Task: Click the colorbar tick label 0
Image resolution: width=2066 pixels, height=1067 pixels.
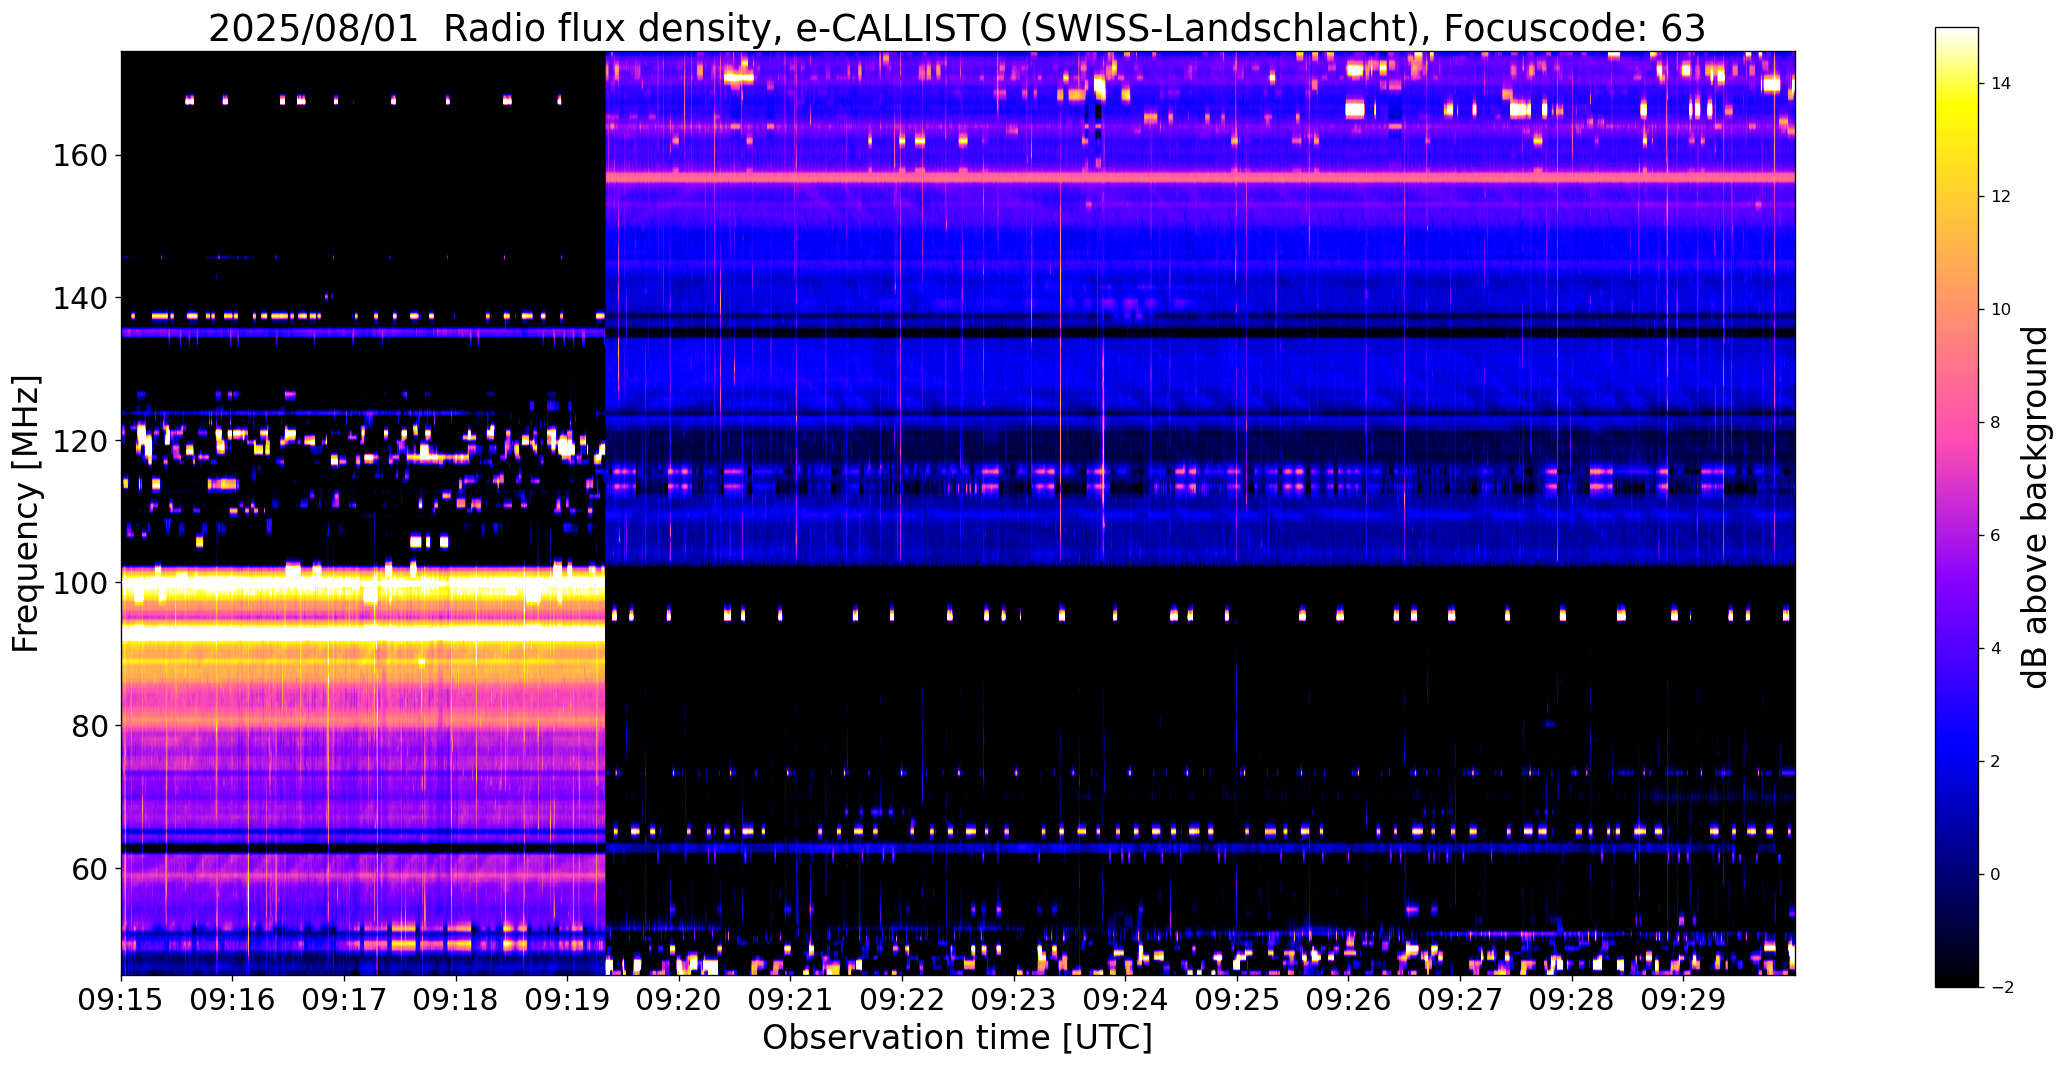Action: click(1996, 875)
